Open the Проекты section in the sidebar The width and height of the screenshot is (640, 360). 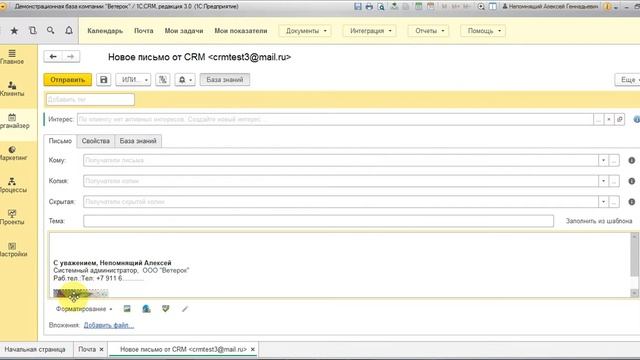12,218
